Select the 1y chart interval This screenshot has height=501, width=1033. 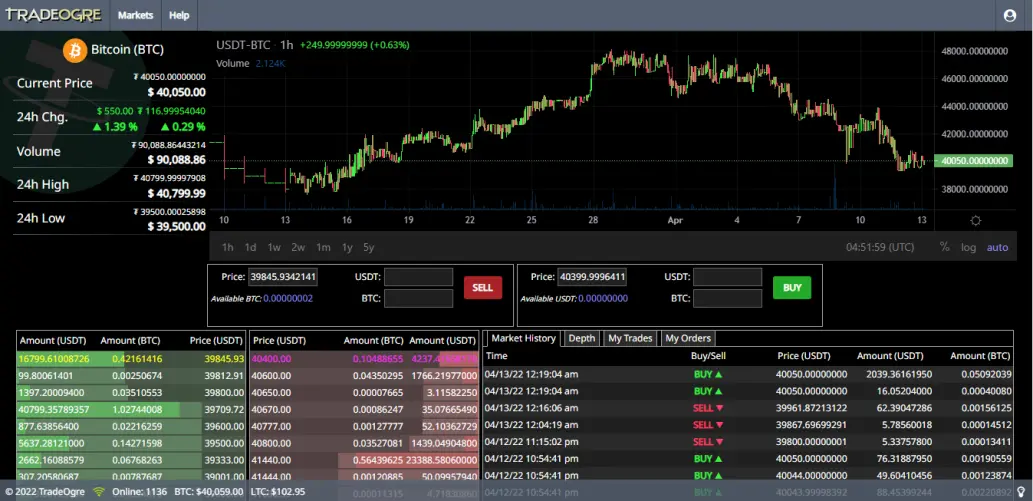point(347,247)
